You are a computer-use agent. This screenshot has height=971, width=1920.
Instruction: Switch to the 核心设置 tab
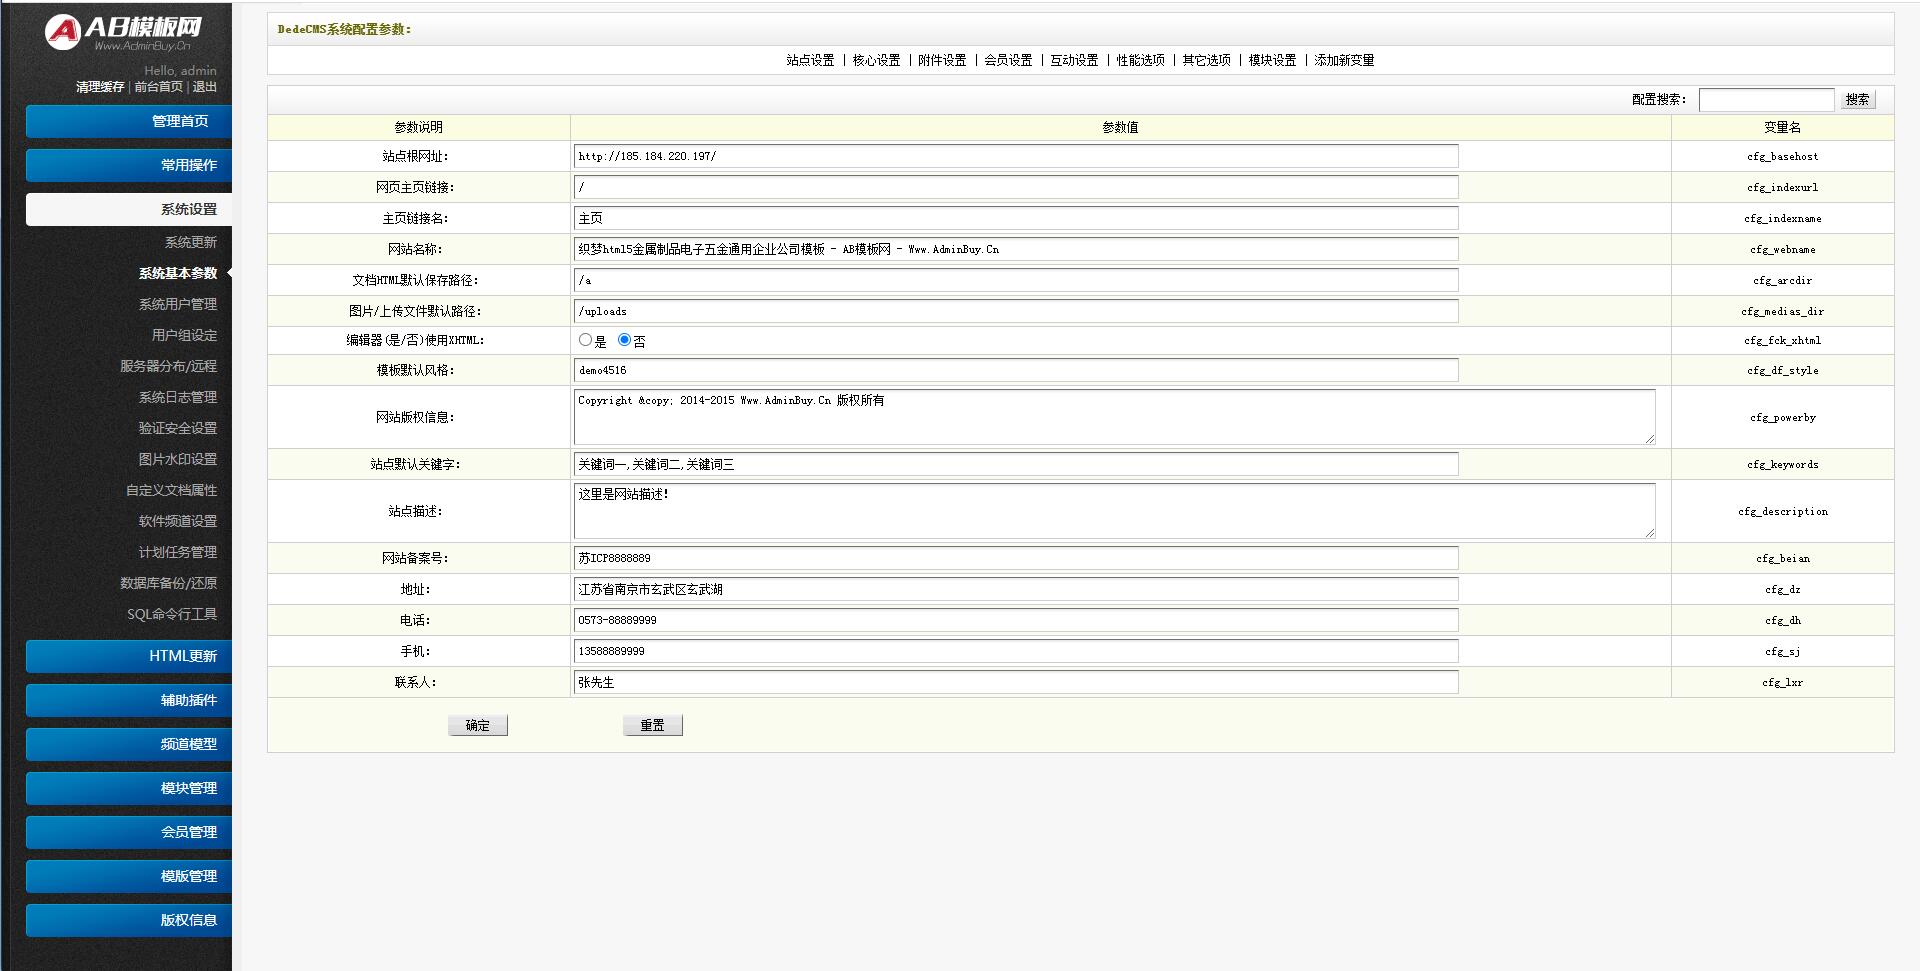click(x=876, y=60)
